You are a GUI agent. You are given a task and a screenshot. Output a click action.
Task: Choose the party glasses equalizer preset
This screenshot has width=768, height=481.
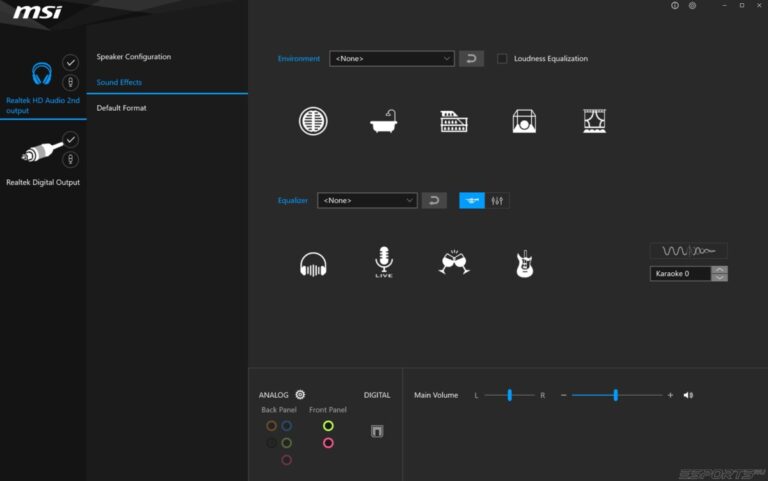tap(454, 263)
